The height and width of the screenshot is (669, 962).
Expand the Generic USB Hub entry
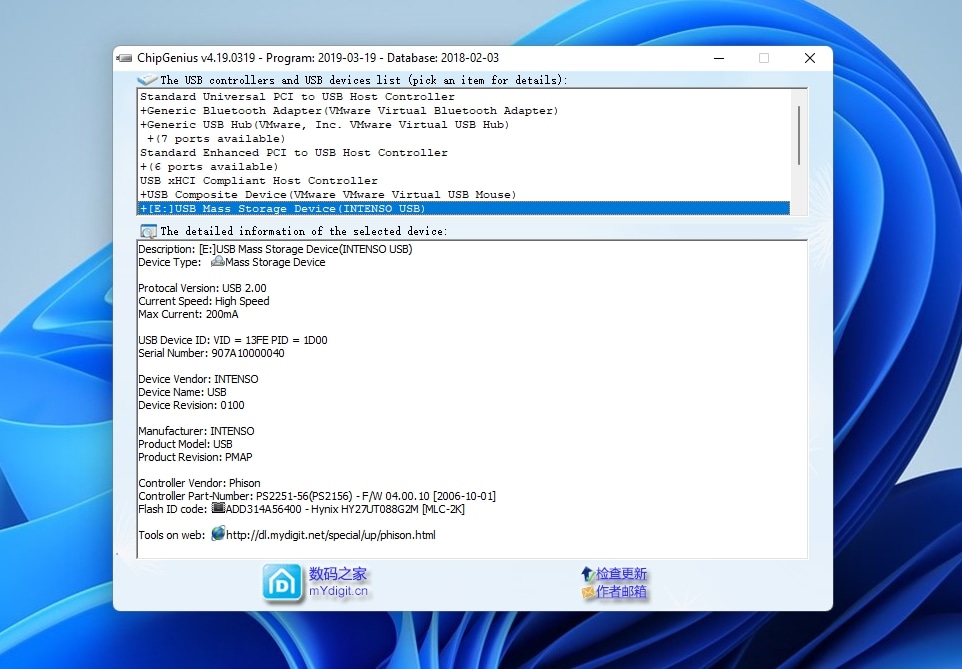coord(145,124)
